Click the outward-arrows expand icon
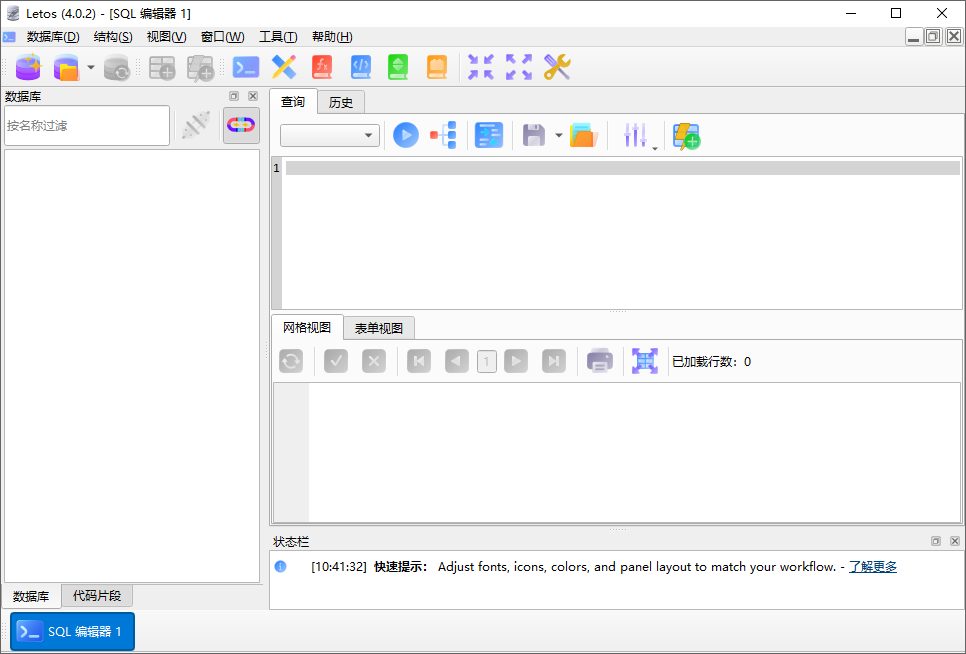The width and height of the screenshot is (966, 654). [x=519, y=67]
